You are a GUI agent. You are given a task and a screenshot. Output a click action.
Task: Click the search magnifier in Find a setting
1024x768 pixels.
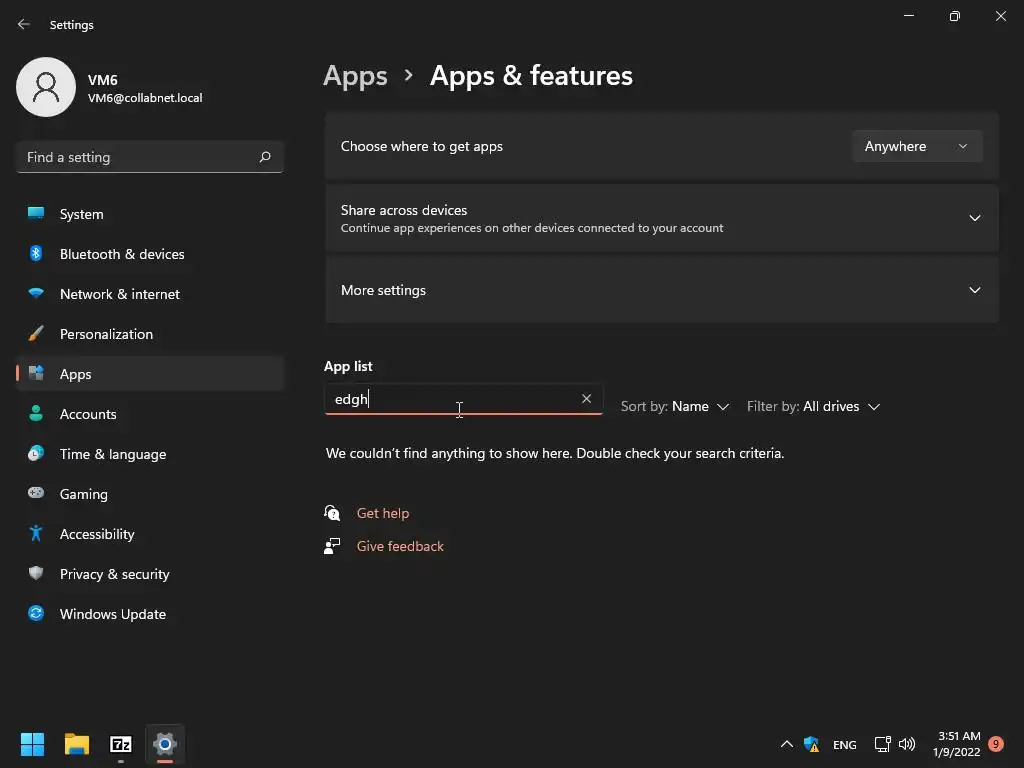point(265,157)
